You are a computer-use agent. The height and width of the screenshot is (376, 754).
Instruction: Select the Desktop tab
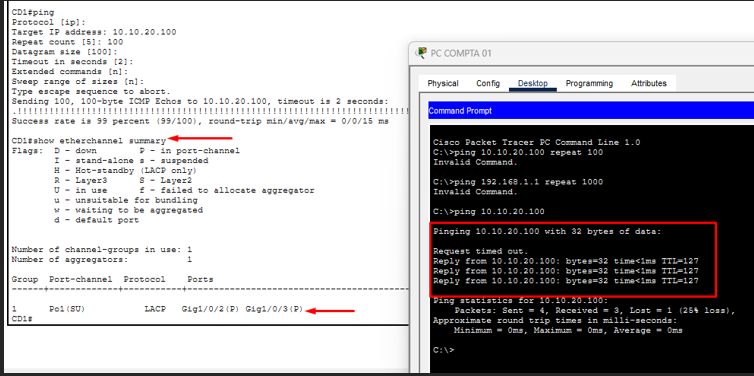tap(533, 83)
